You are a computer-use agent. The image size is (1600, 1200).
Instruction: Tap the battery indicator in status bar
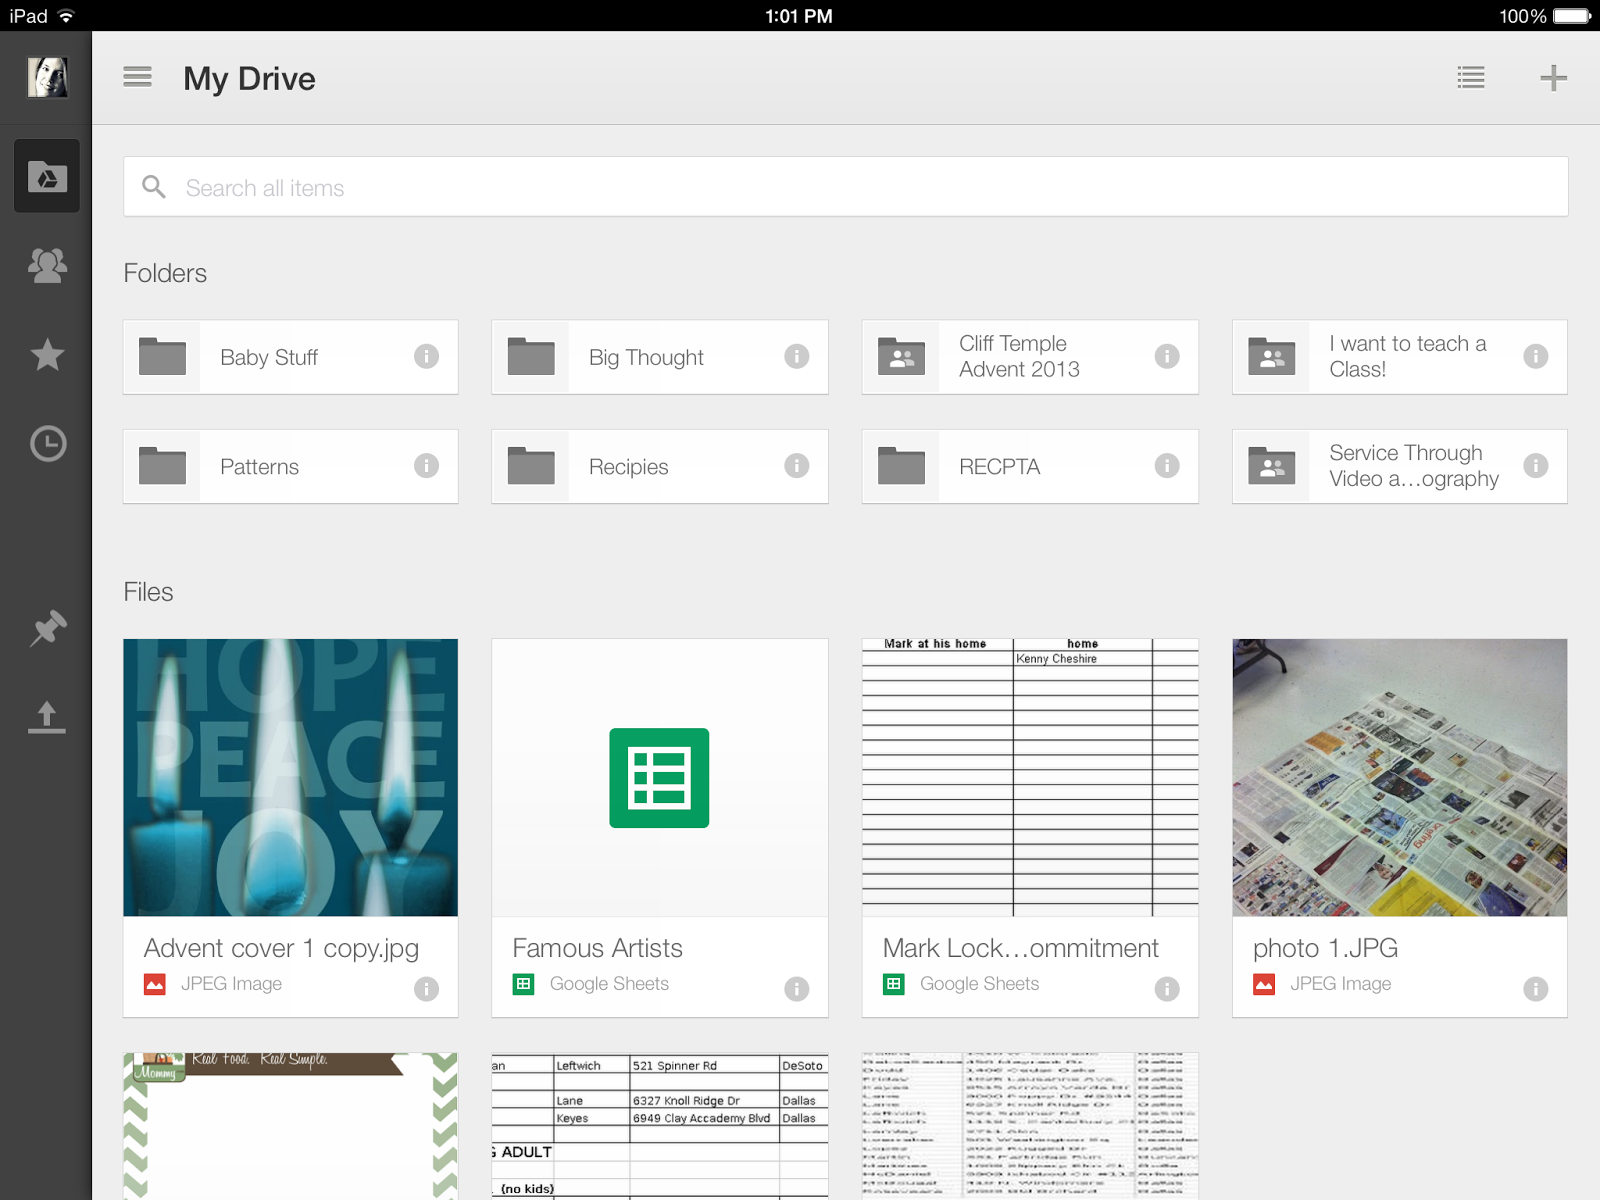[1572, 16]
